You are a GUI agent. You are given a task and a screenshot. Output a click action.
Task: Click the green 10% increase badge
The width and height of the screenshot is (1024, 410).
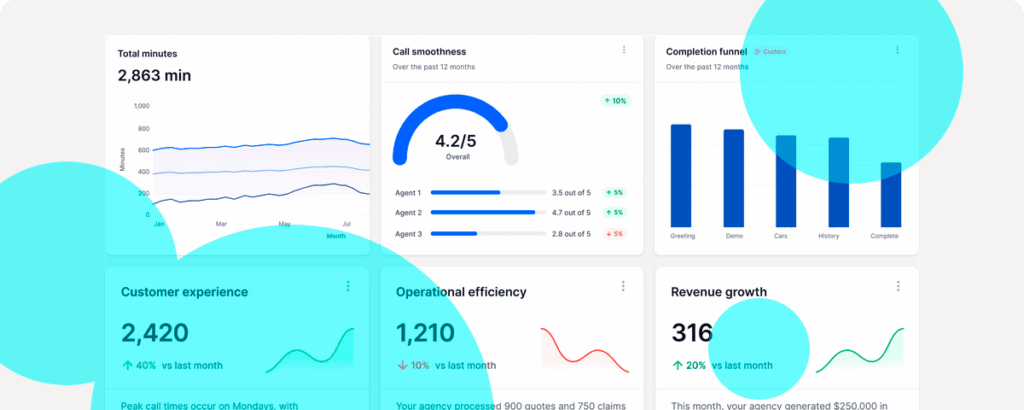tap(615, 101)
